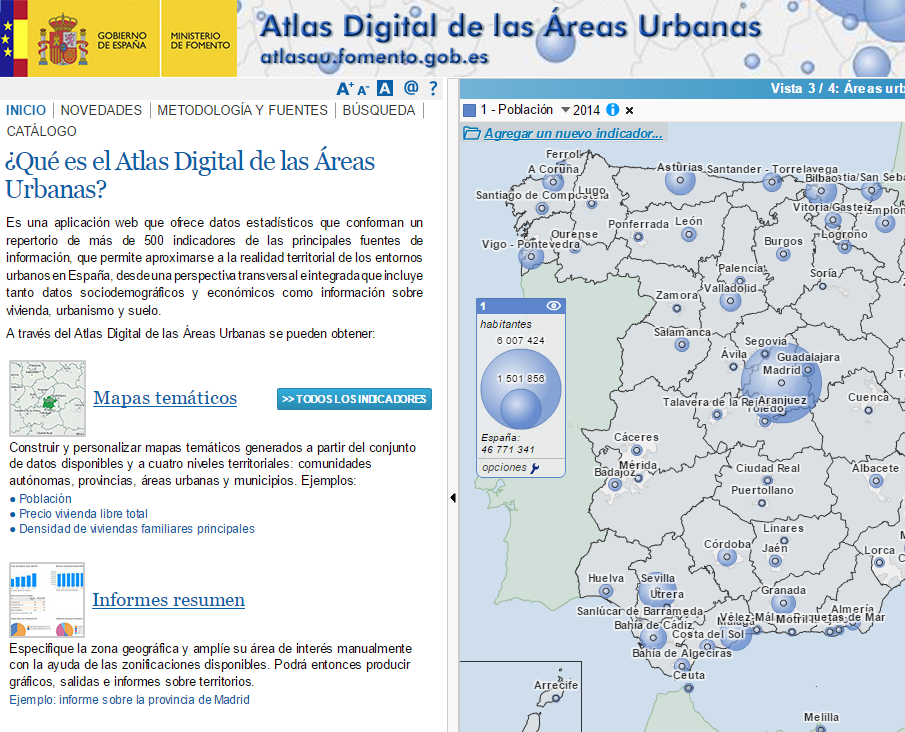Open METODOLOGÍA Y FUENTES

242,110
